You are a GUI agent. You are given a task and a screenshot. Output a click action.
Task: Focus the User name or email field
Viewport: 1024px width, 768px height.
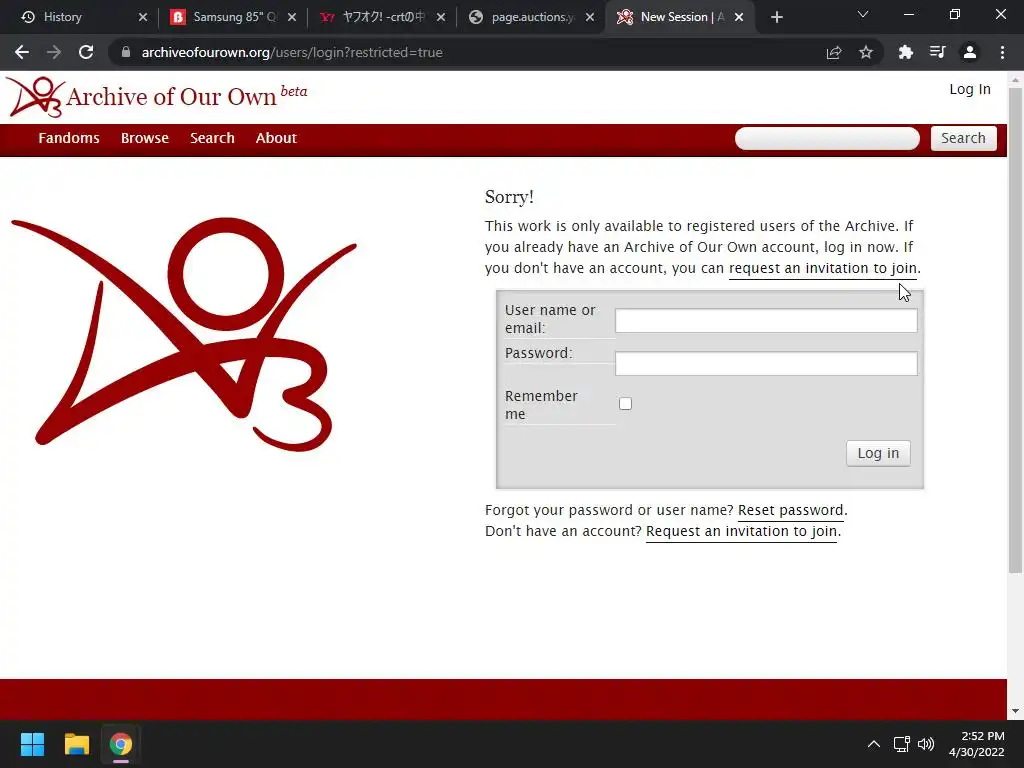click(766, 321)
